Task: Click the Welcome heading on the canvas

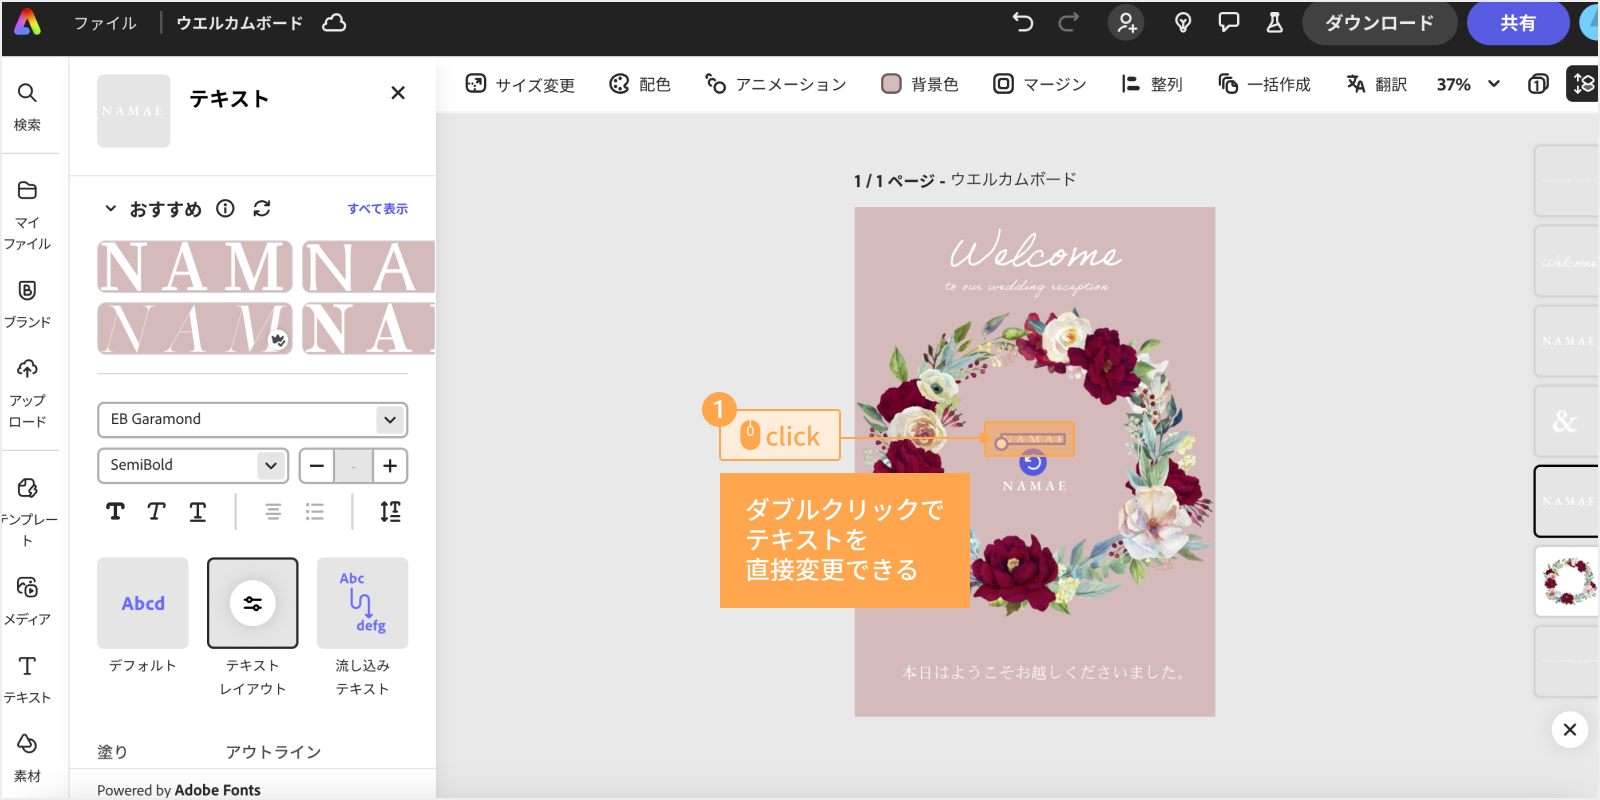Action: (1035, 253)
